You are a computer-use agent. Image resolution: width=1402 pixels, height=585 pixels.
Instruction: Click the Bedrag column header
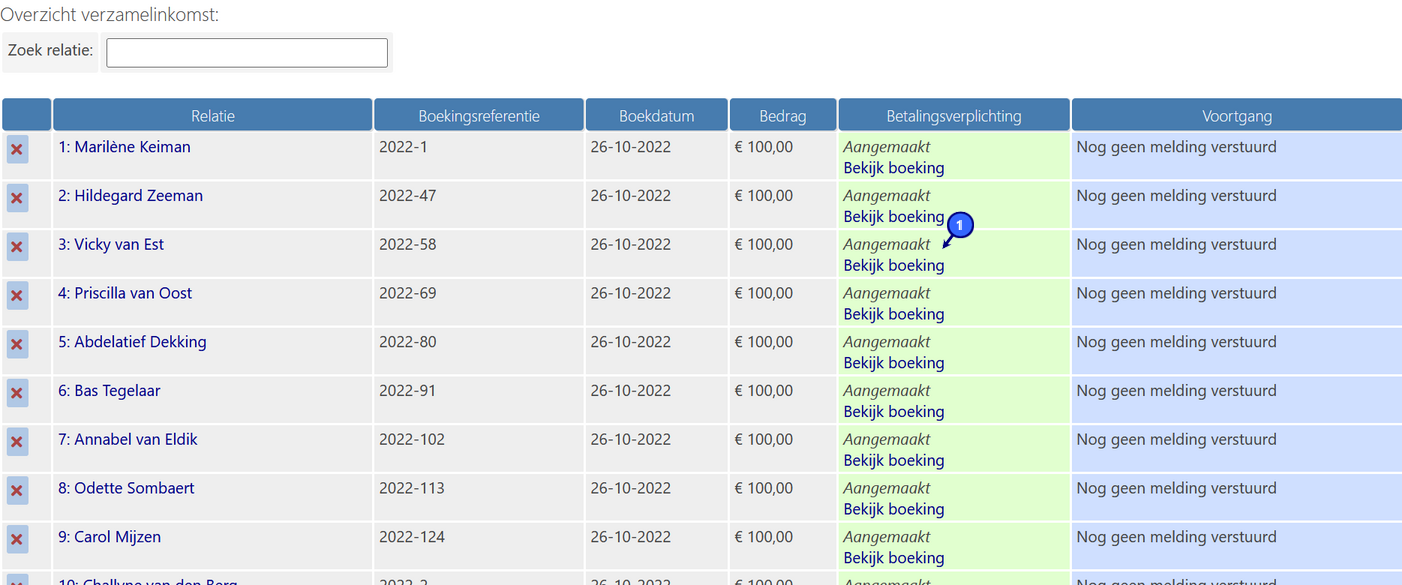(782, 116)
